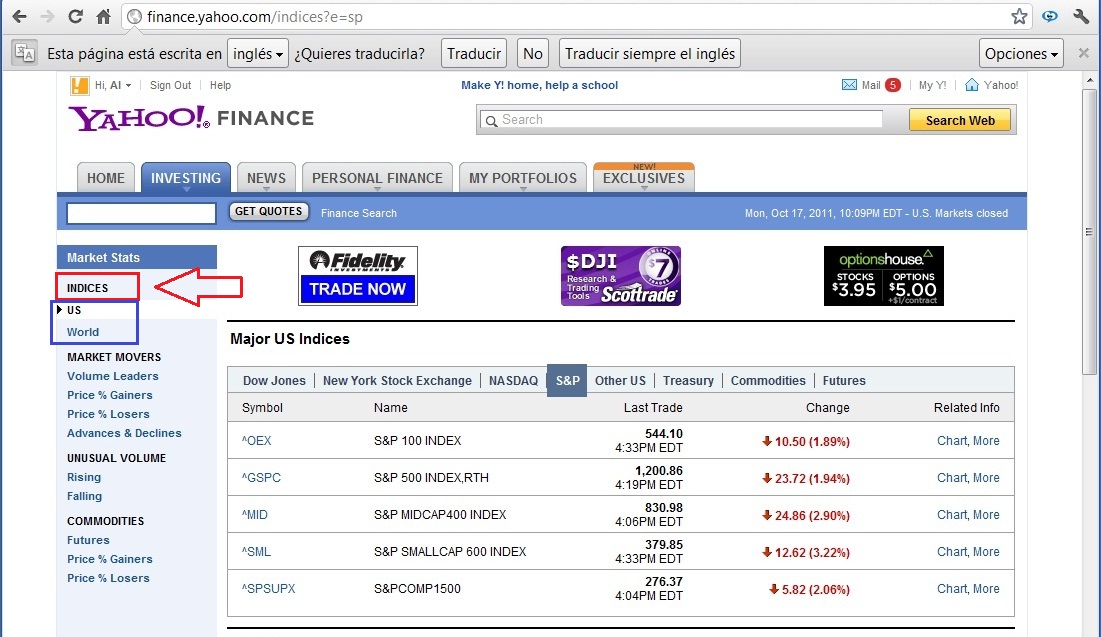
Task: Close the translation bar
Action: point(1083,53)
